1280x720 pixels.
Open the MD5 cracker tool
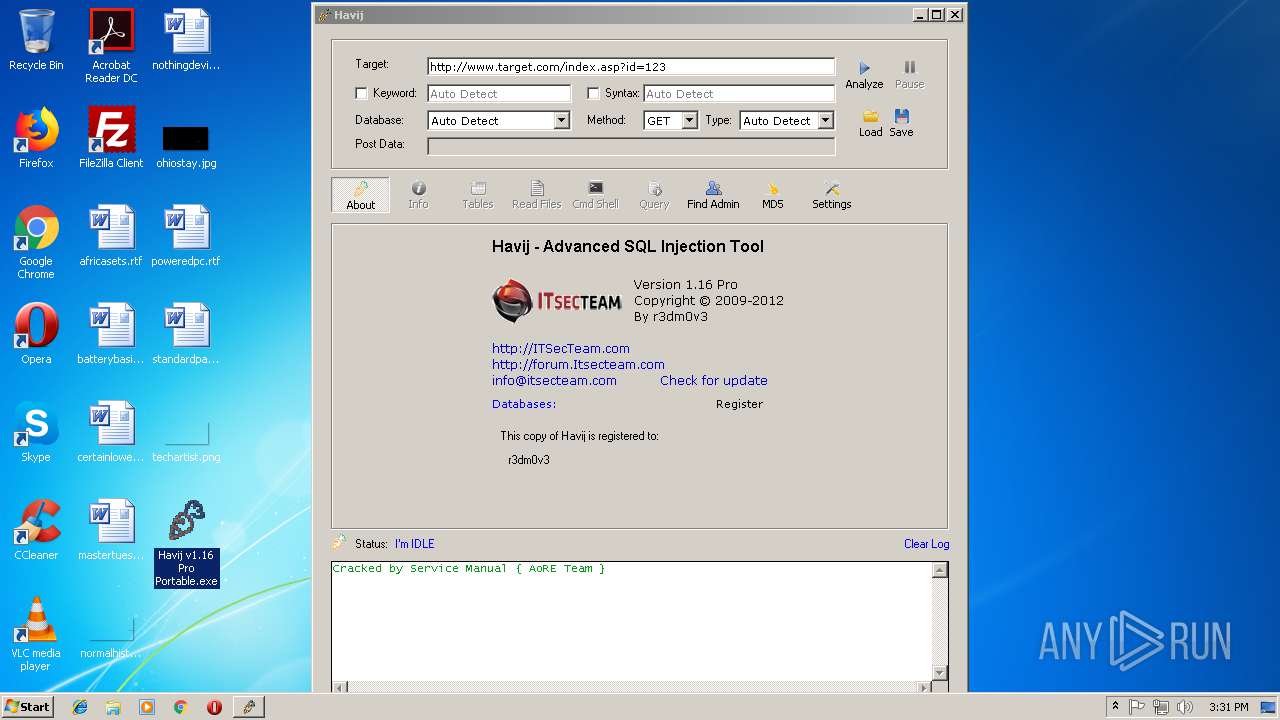tap(772, 195)
